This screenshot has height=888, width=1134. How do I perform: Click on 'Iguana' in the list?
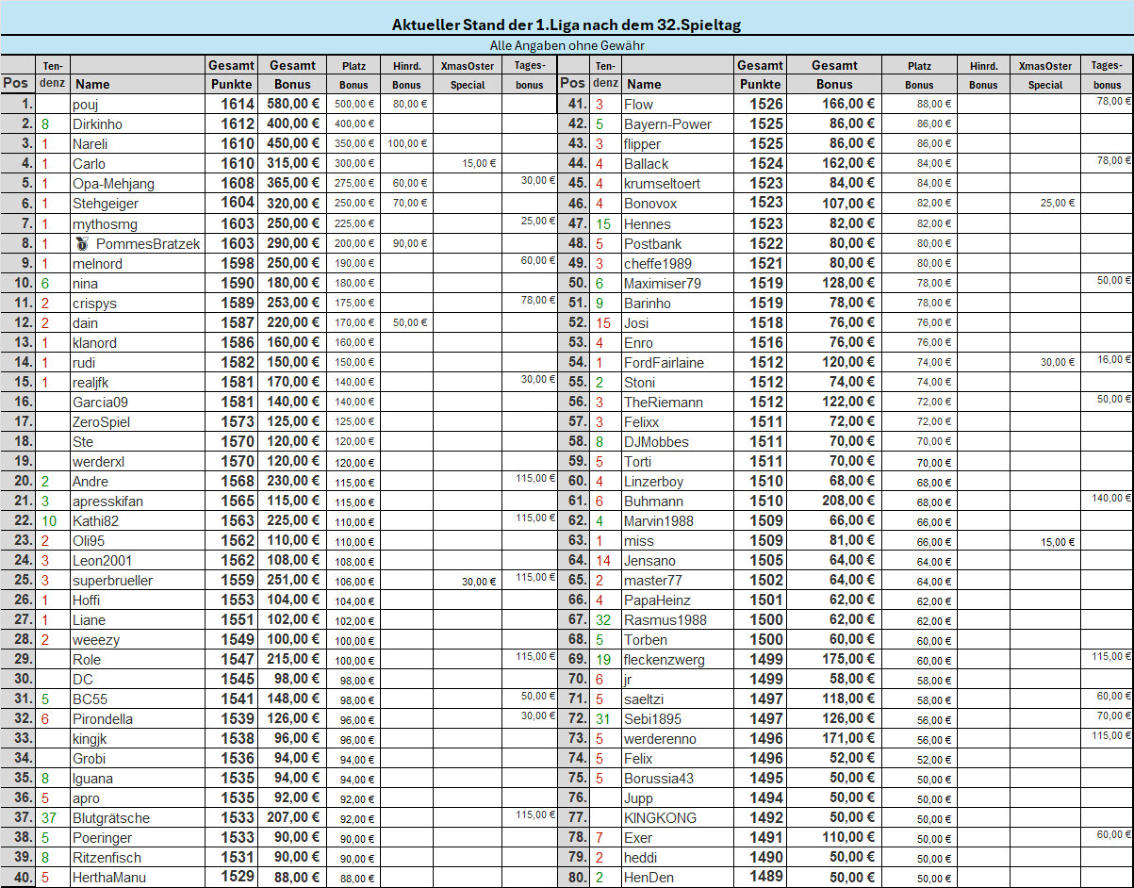[x=93, y=779]
